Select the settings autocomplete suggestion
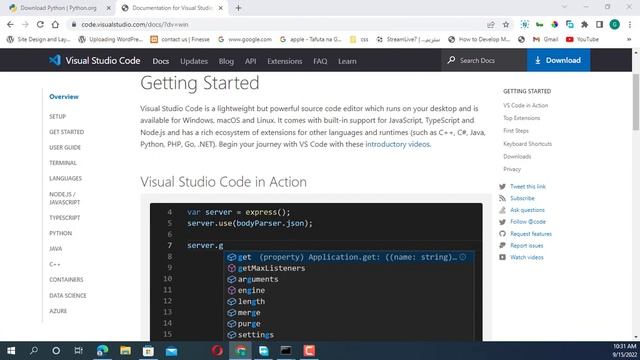The height and width of the screenshot is (360, 640). click(256, 335)
